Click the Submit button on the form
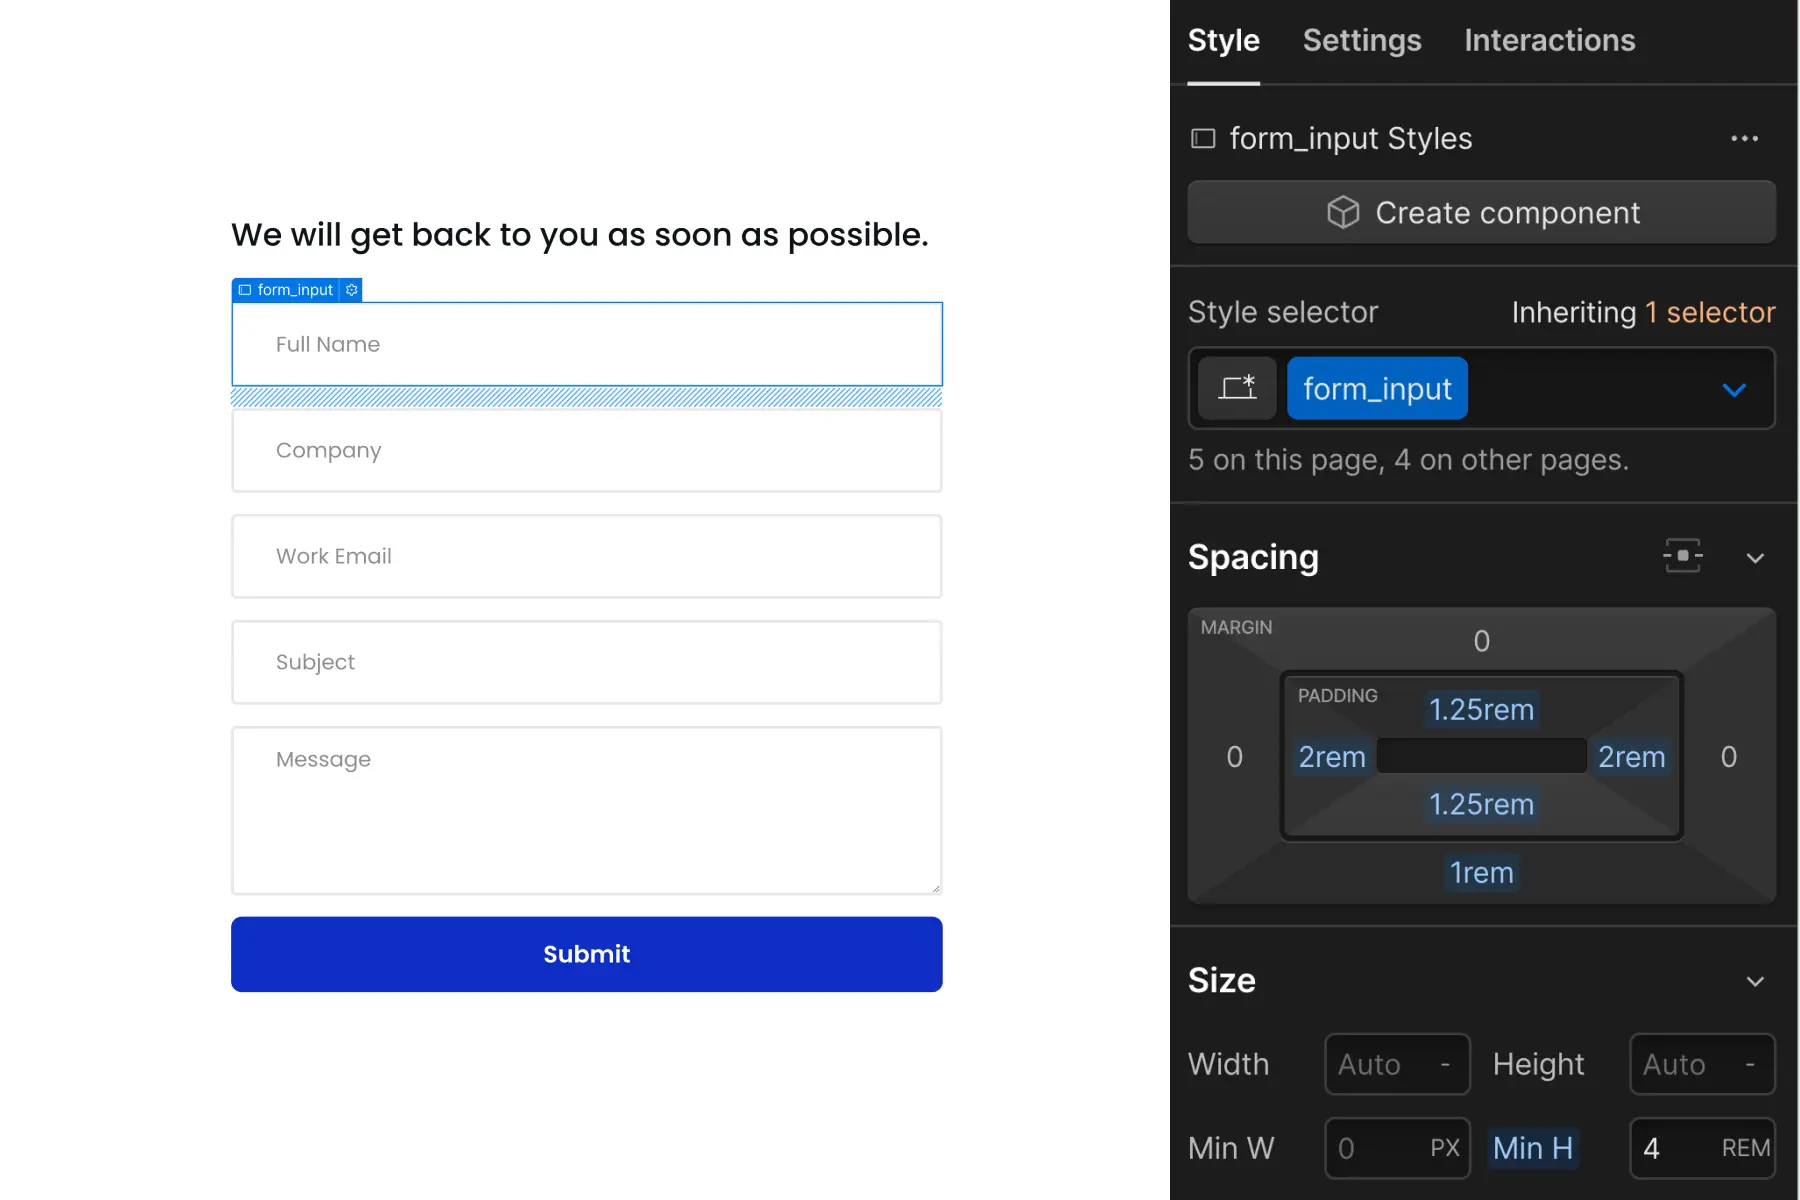Screen dimensions: 1800x1200 [x=586, y=954]
